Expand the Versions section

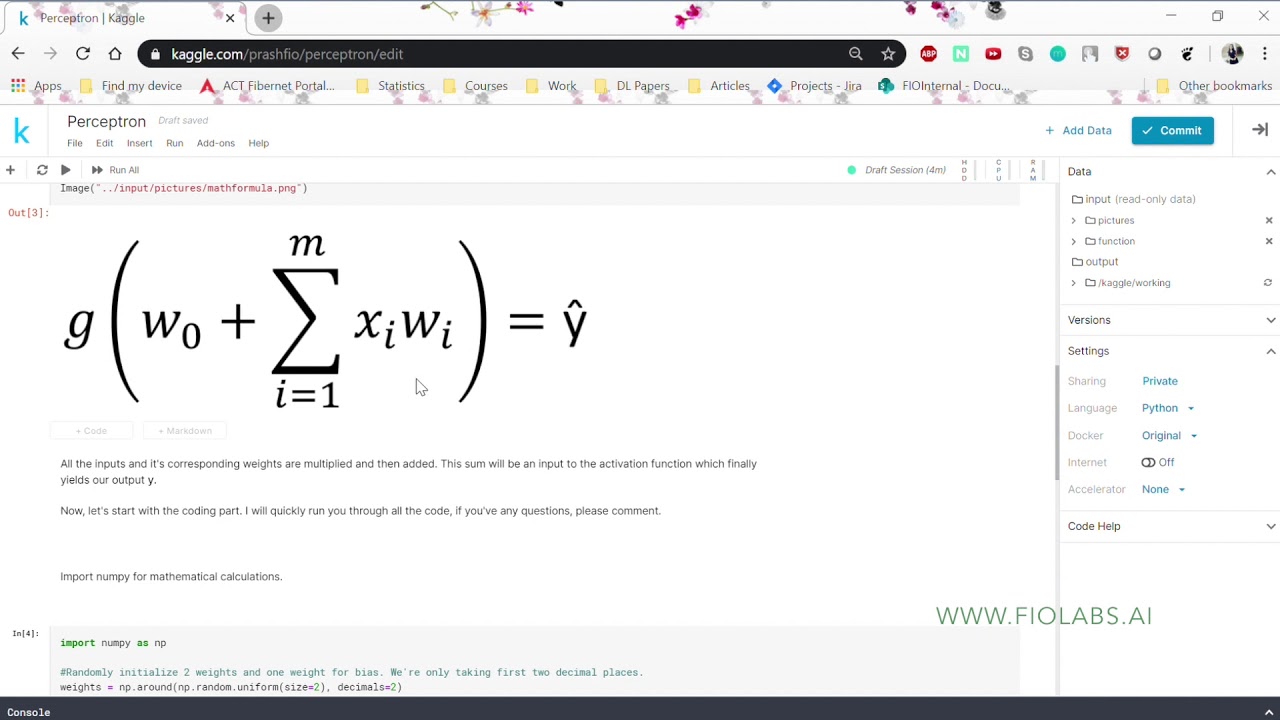click(x=1271, y=320)
